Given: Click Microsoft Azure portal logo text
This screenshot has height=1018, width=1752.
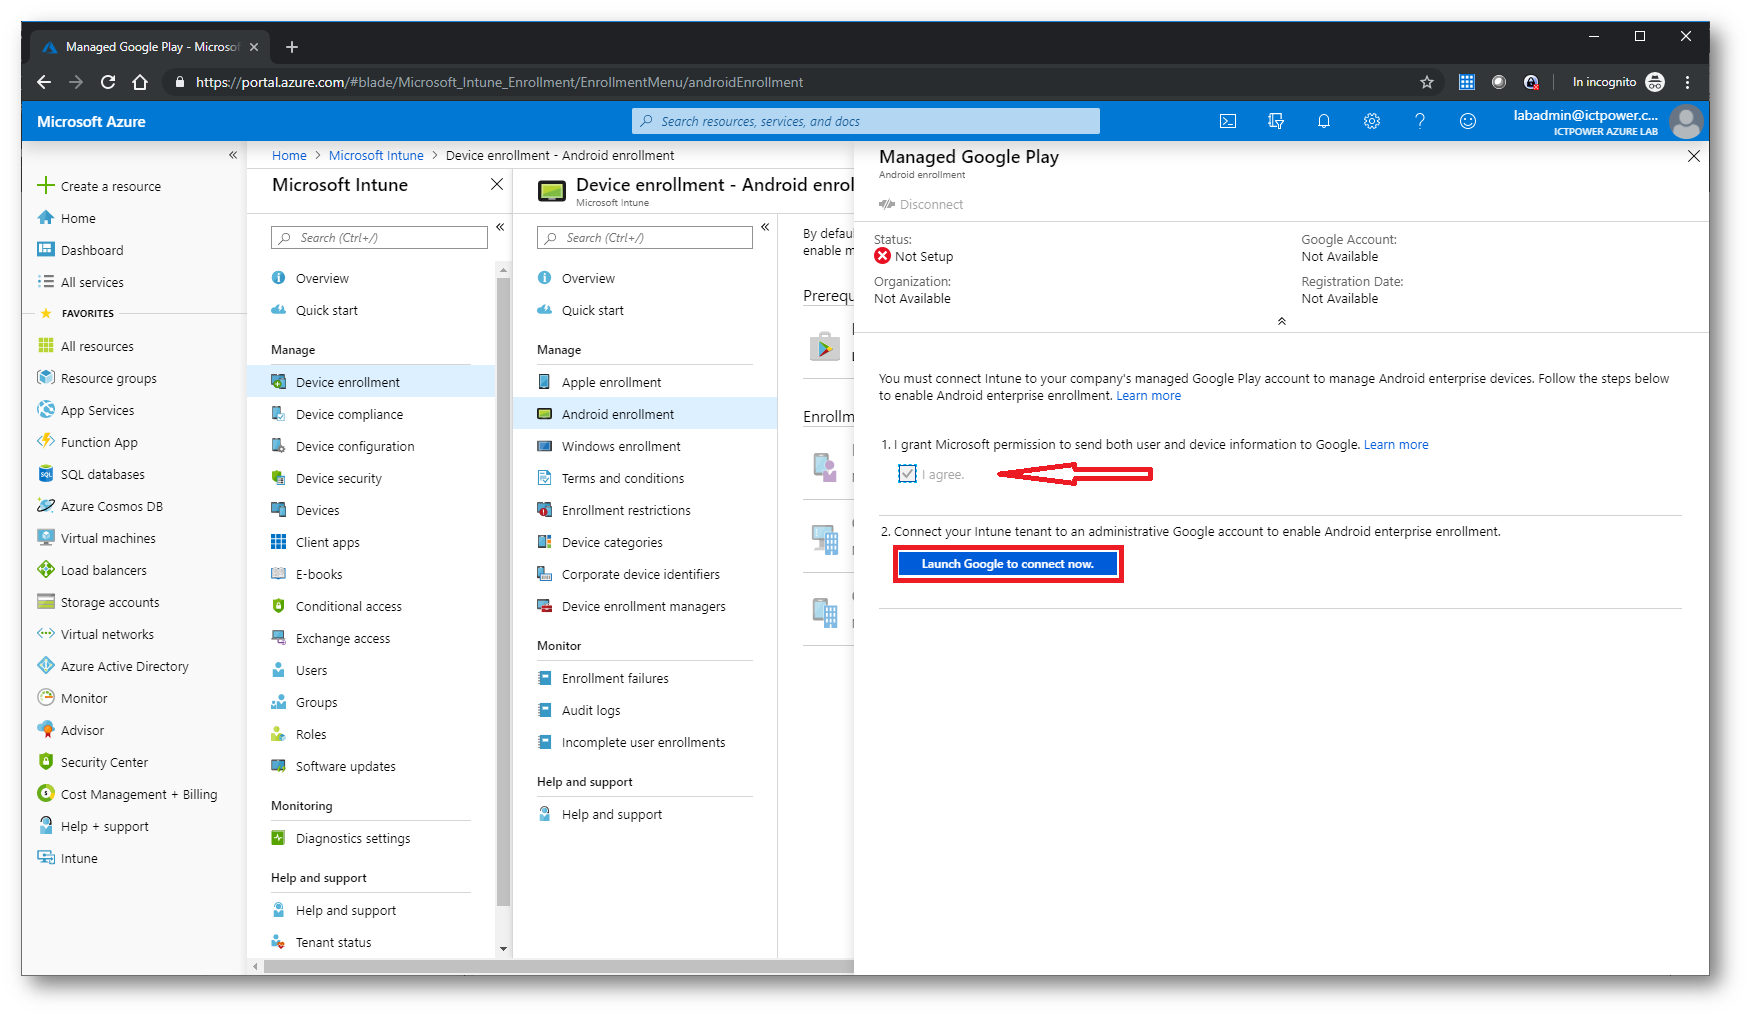Looking at the screenshot, I should pos(91,121).
